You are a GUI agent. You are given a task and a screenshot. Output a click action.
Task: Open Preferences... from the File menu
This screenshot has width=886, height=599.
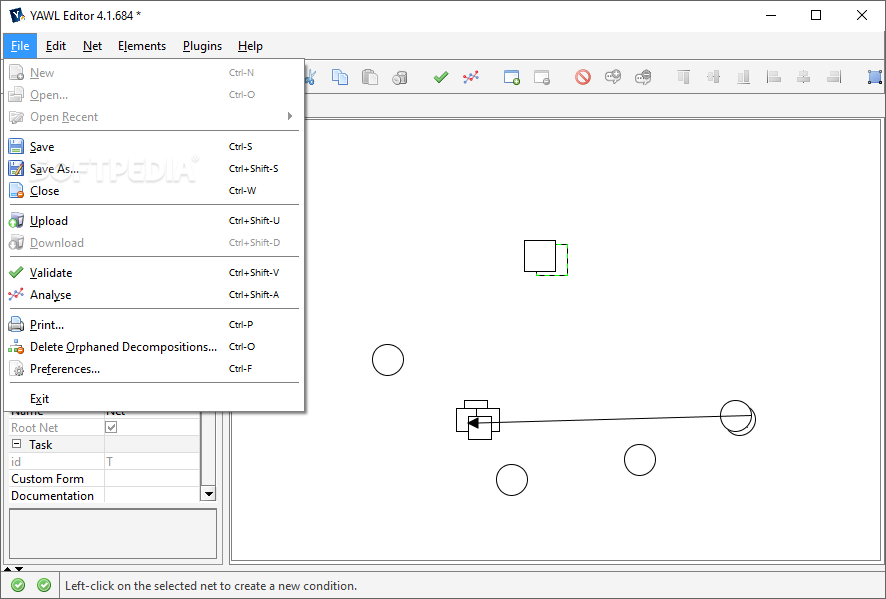pos(154,369)
